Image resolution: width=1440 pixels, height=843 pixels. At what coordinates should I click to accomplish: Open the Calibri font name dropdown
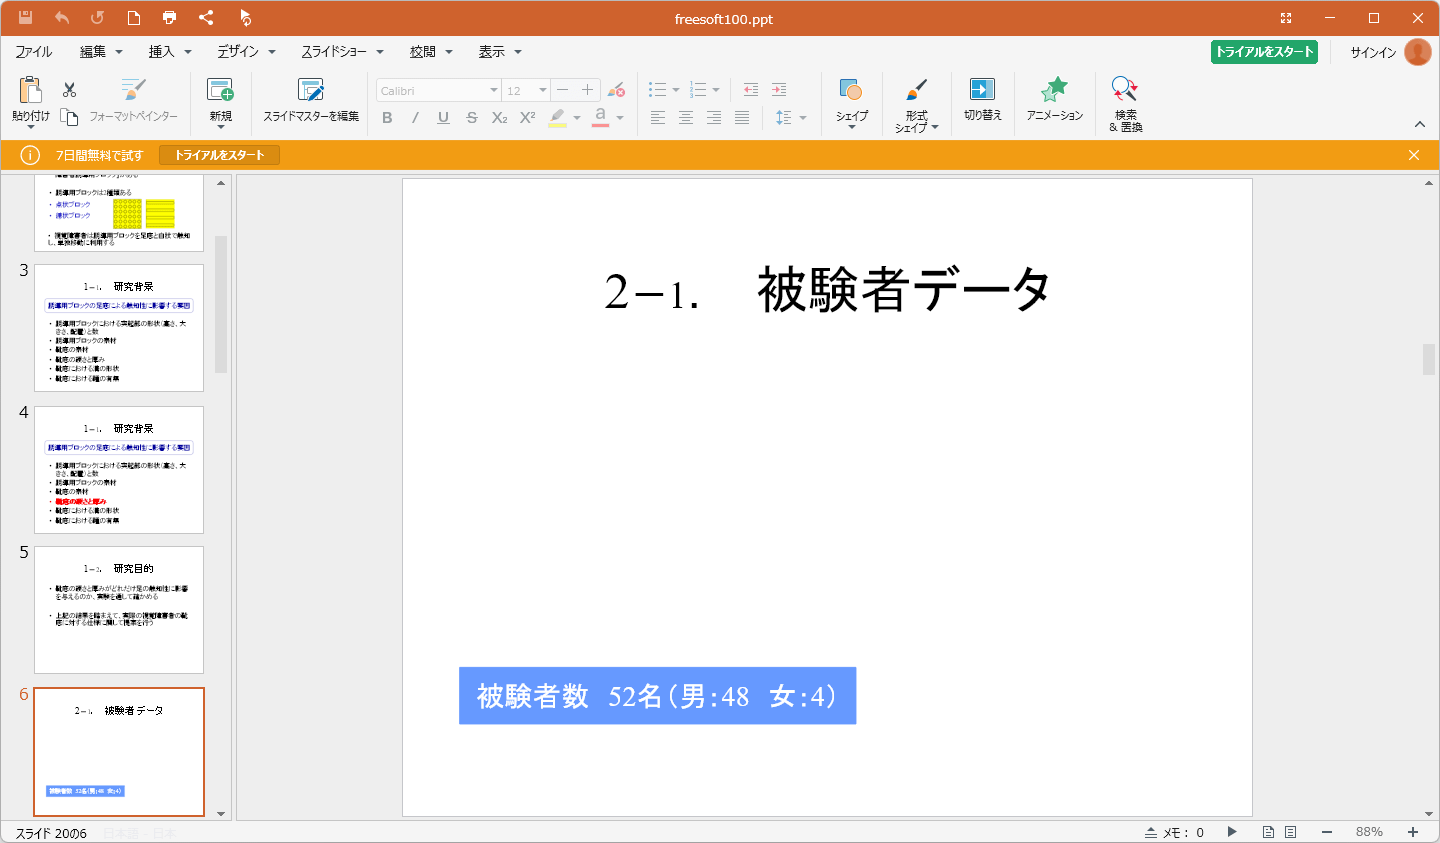[493, 90]
